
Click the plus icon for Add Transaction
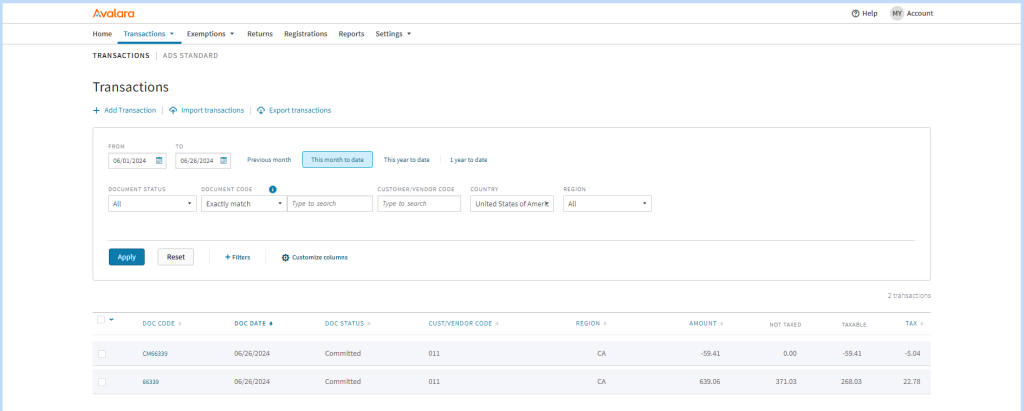96,110
